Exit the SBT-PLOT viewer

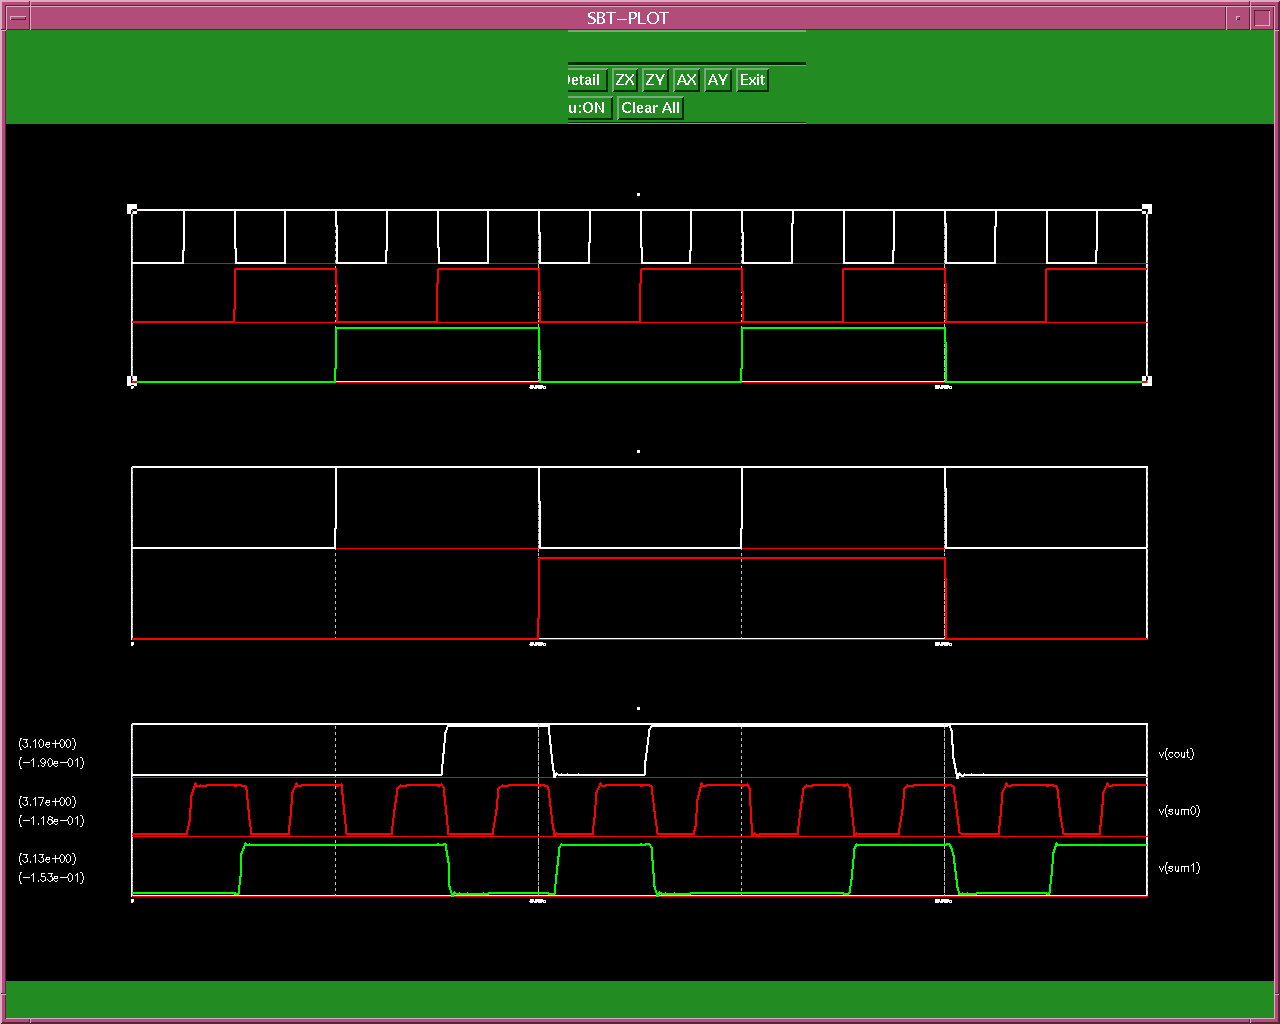pyautogui.click(x=752, y=80)
